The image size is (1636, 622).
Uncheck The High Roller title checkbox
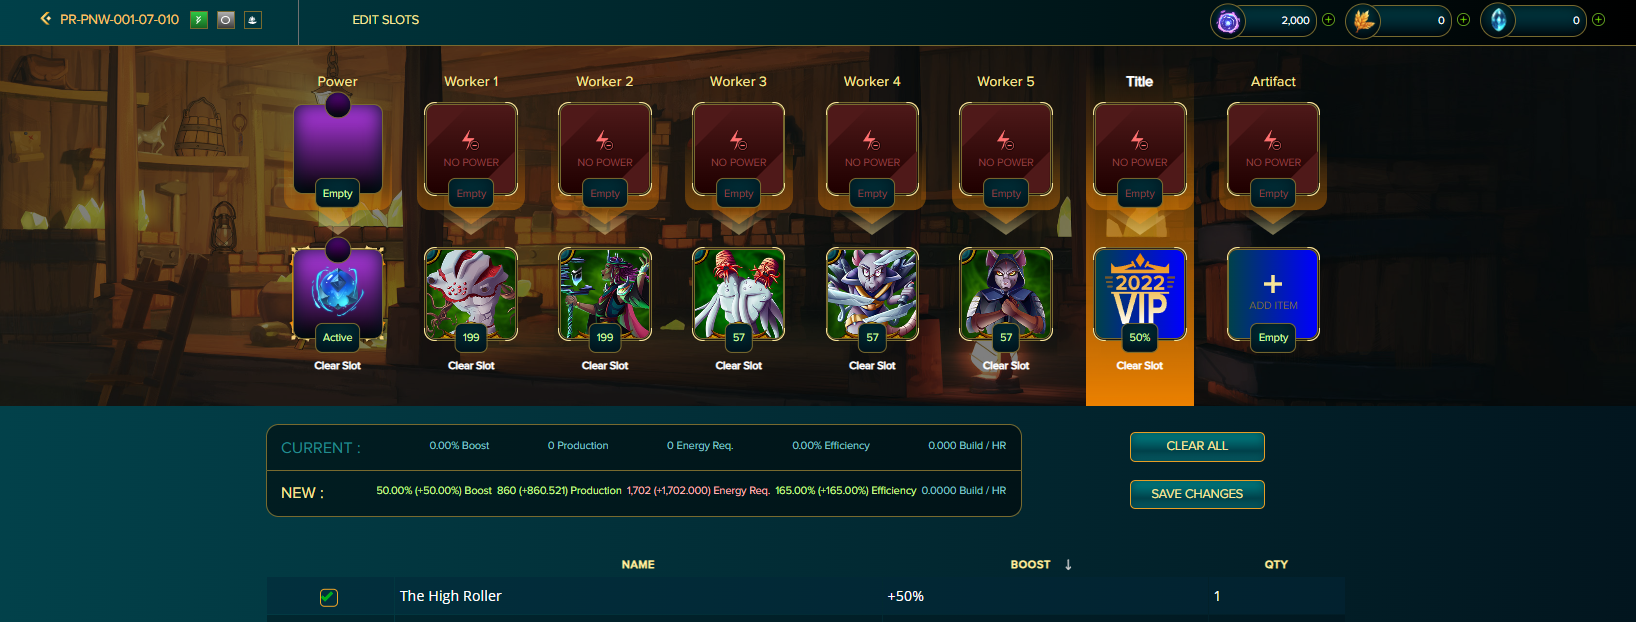pos(328,597)
